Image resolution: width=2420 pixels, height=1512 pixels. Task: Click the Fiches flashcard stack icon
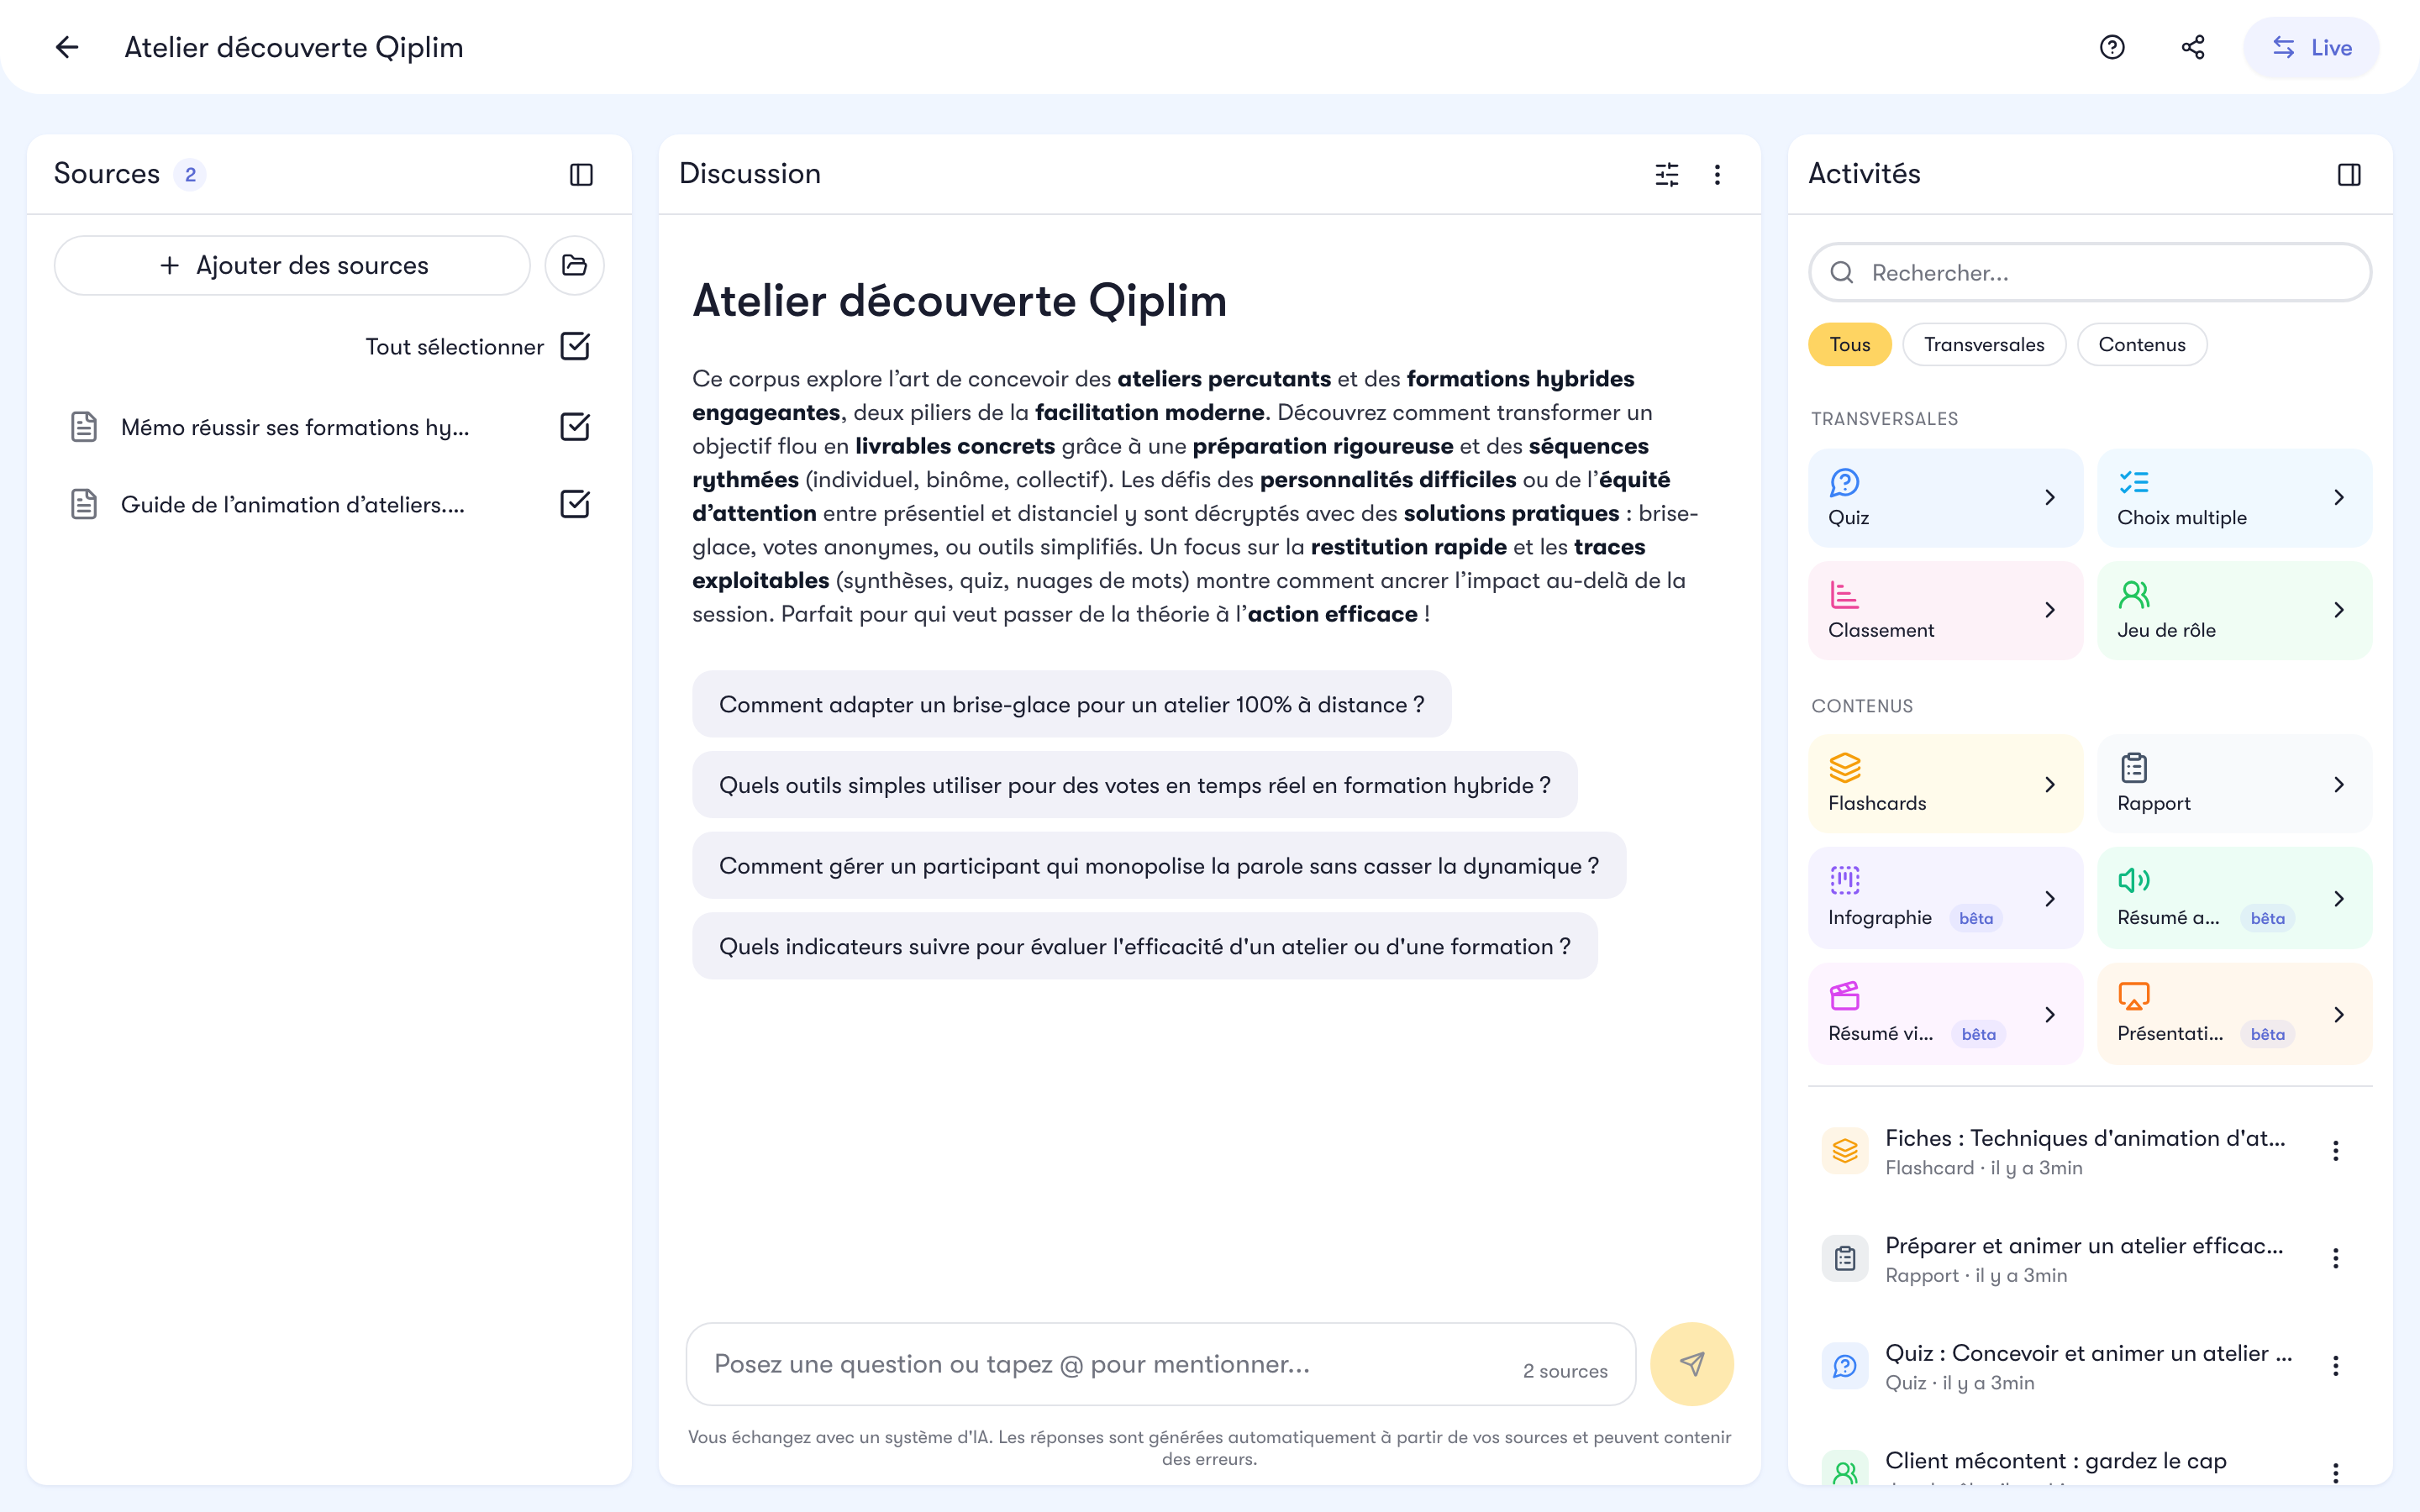point(1845,1151)
